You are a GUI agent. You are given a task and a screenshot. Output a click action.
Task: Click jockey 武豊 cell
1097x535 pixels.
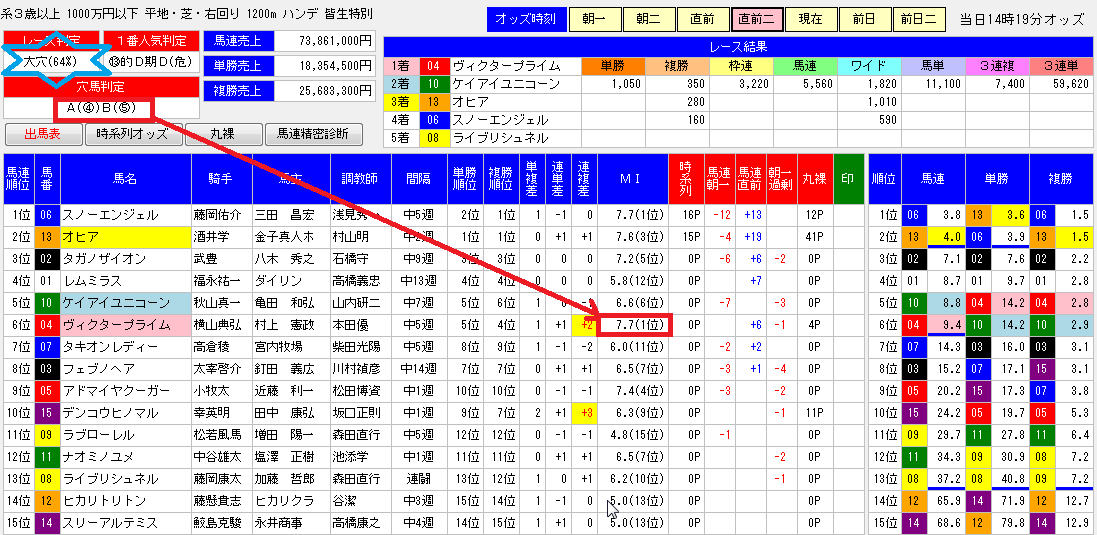pyautogui.click(x=221, y=259)
